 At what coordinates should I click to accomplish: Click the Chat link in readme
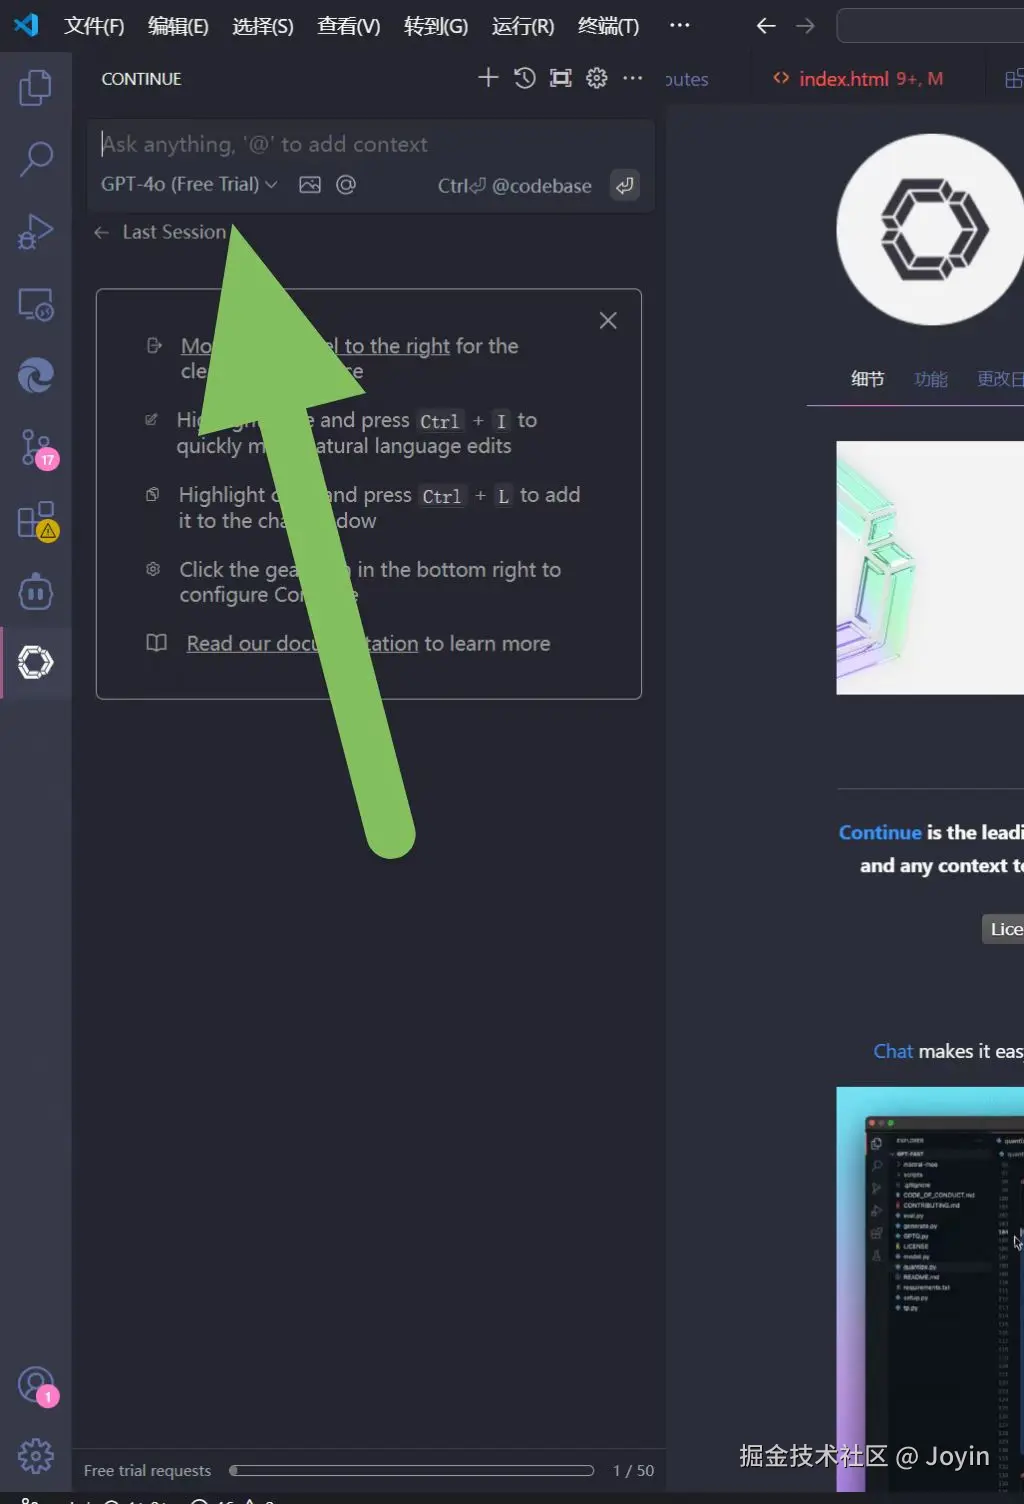(893, 1051)
